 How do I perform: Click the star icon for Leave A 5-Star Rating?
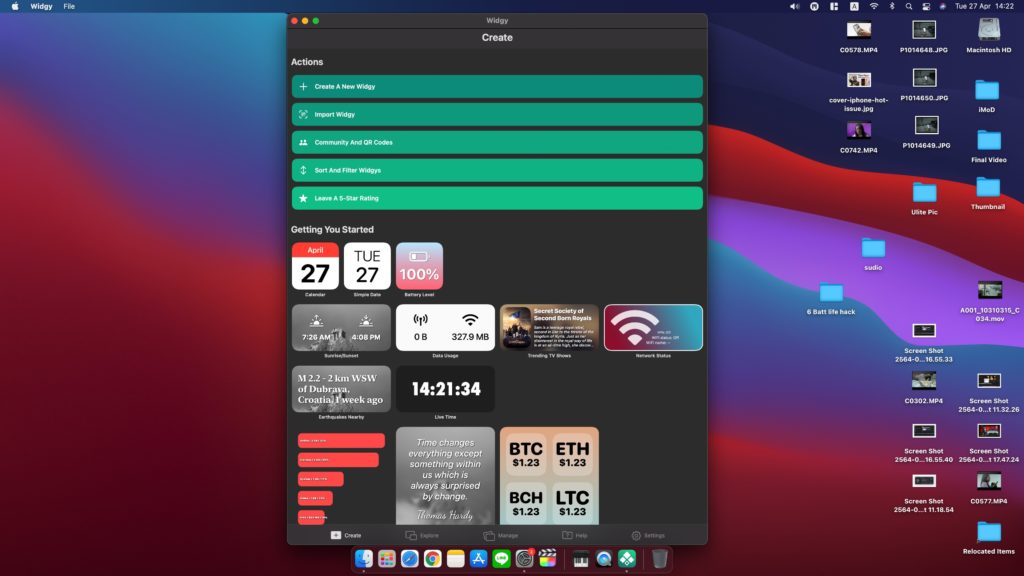(303, 199)
